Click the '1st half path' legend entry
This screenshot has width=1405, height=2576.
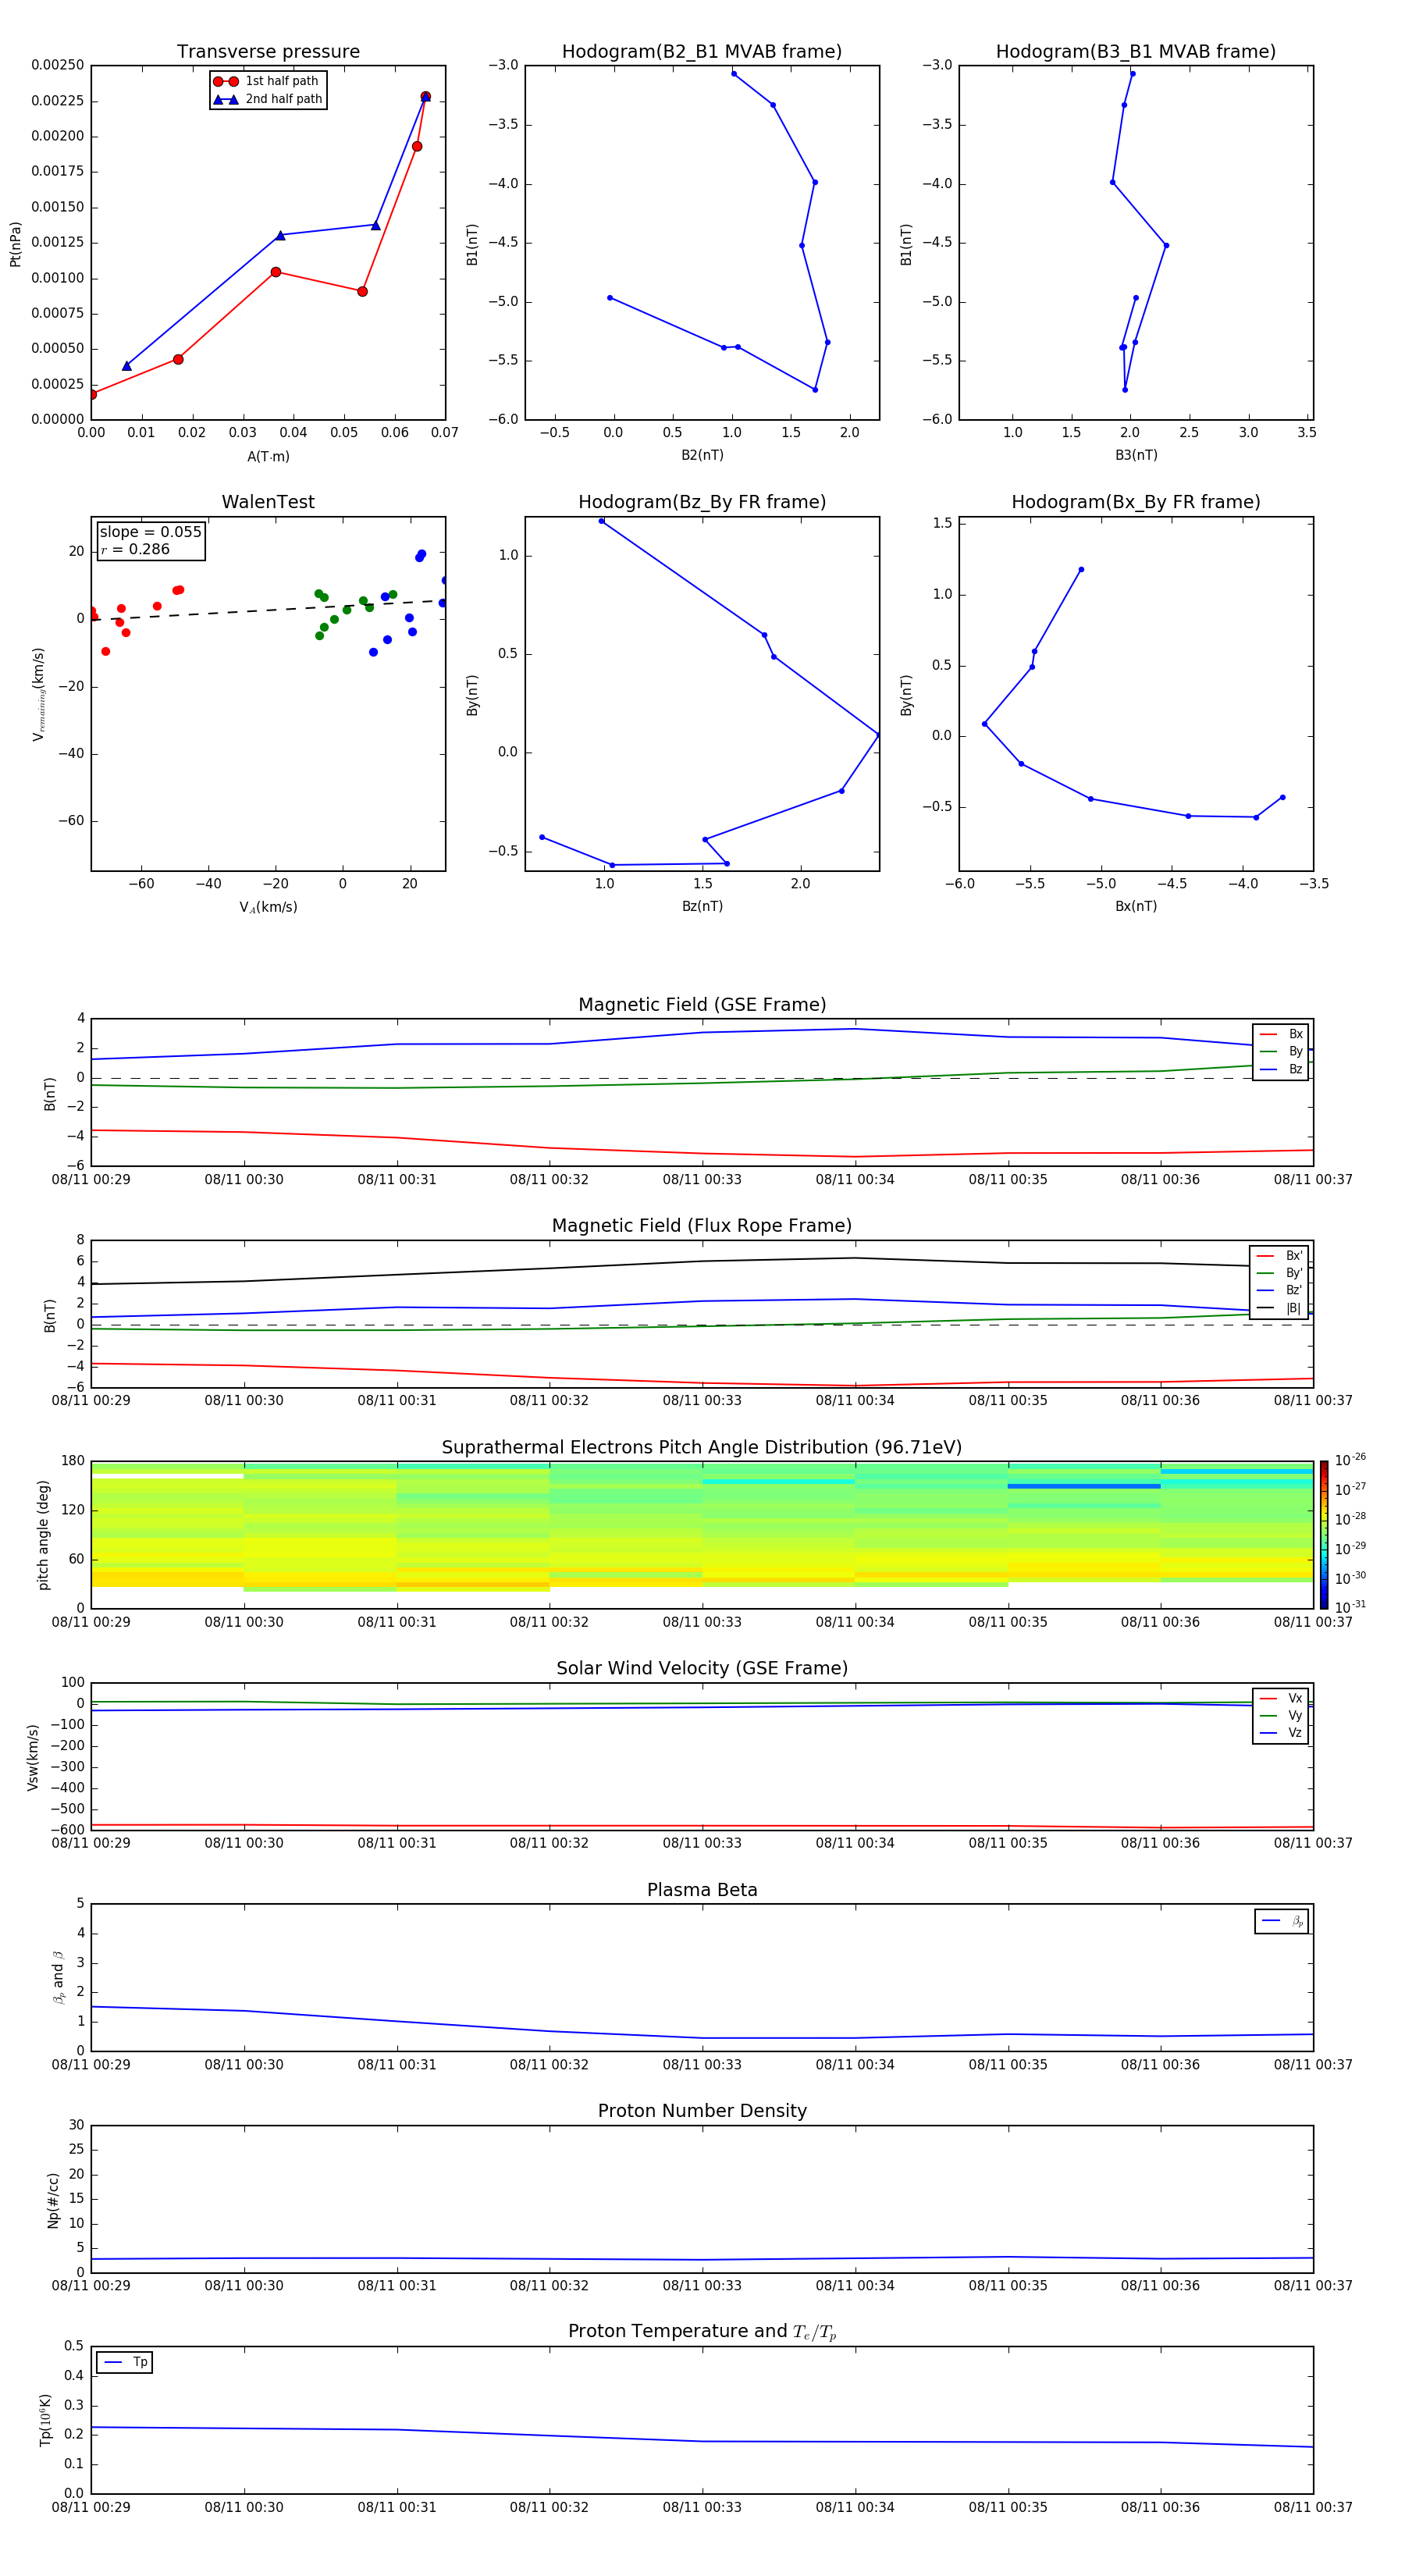tap(267, 81)
